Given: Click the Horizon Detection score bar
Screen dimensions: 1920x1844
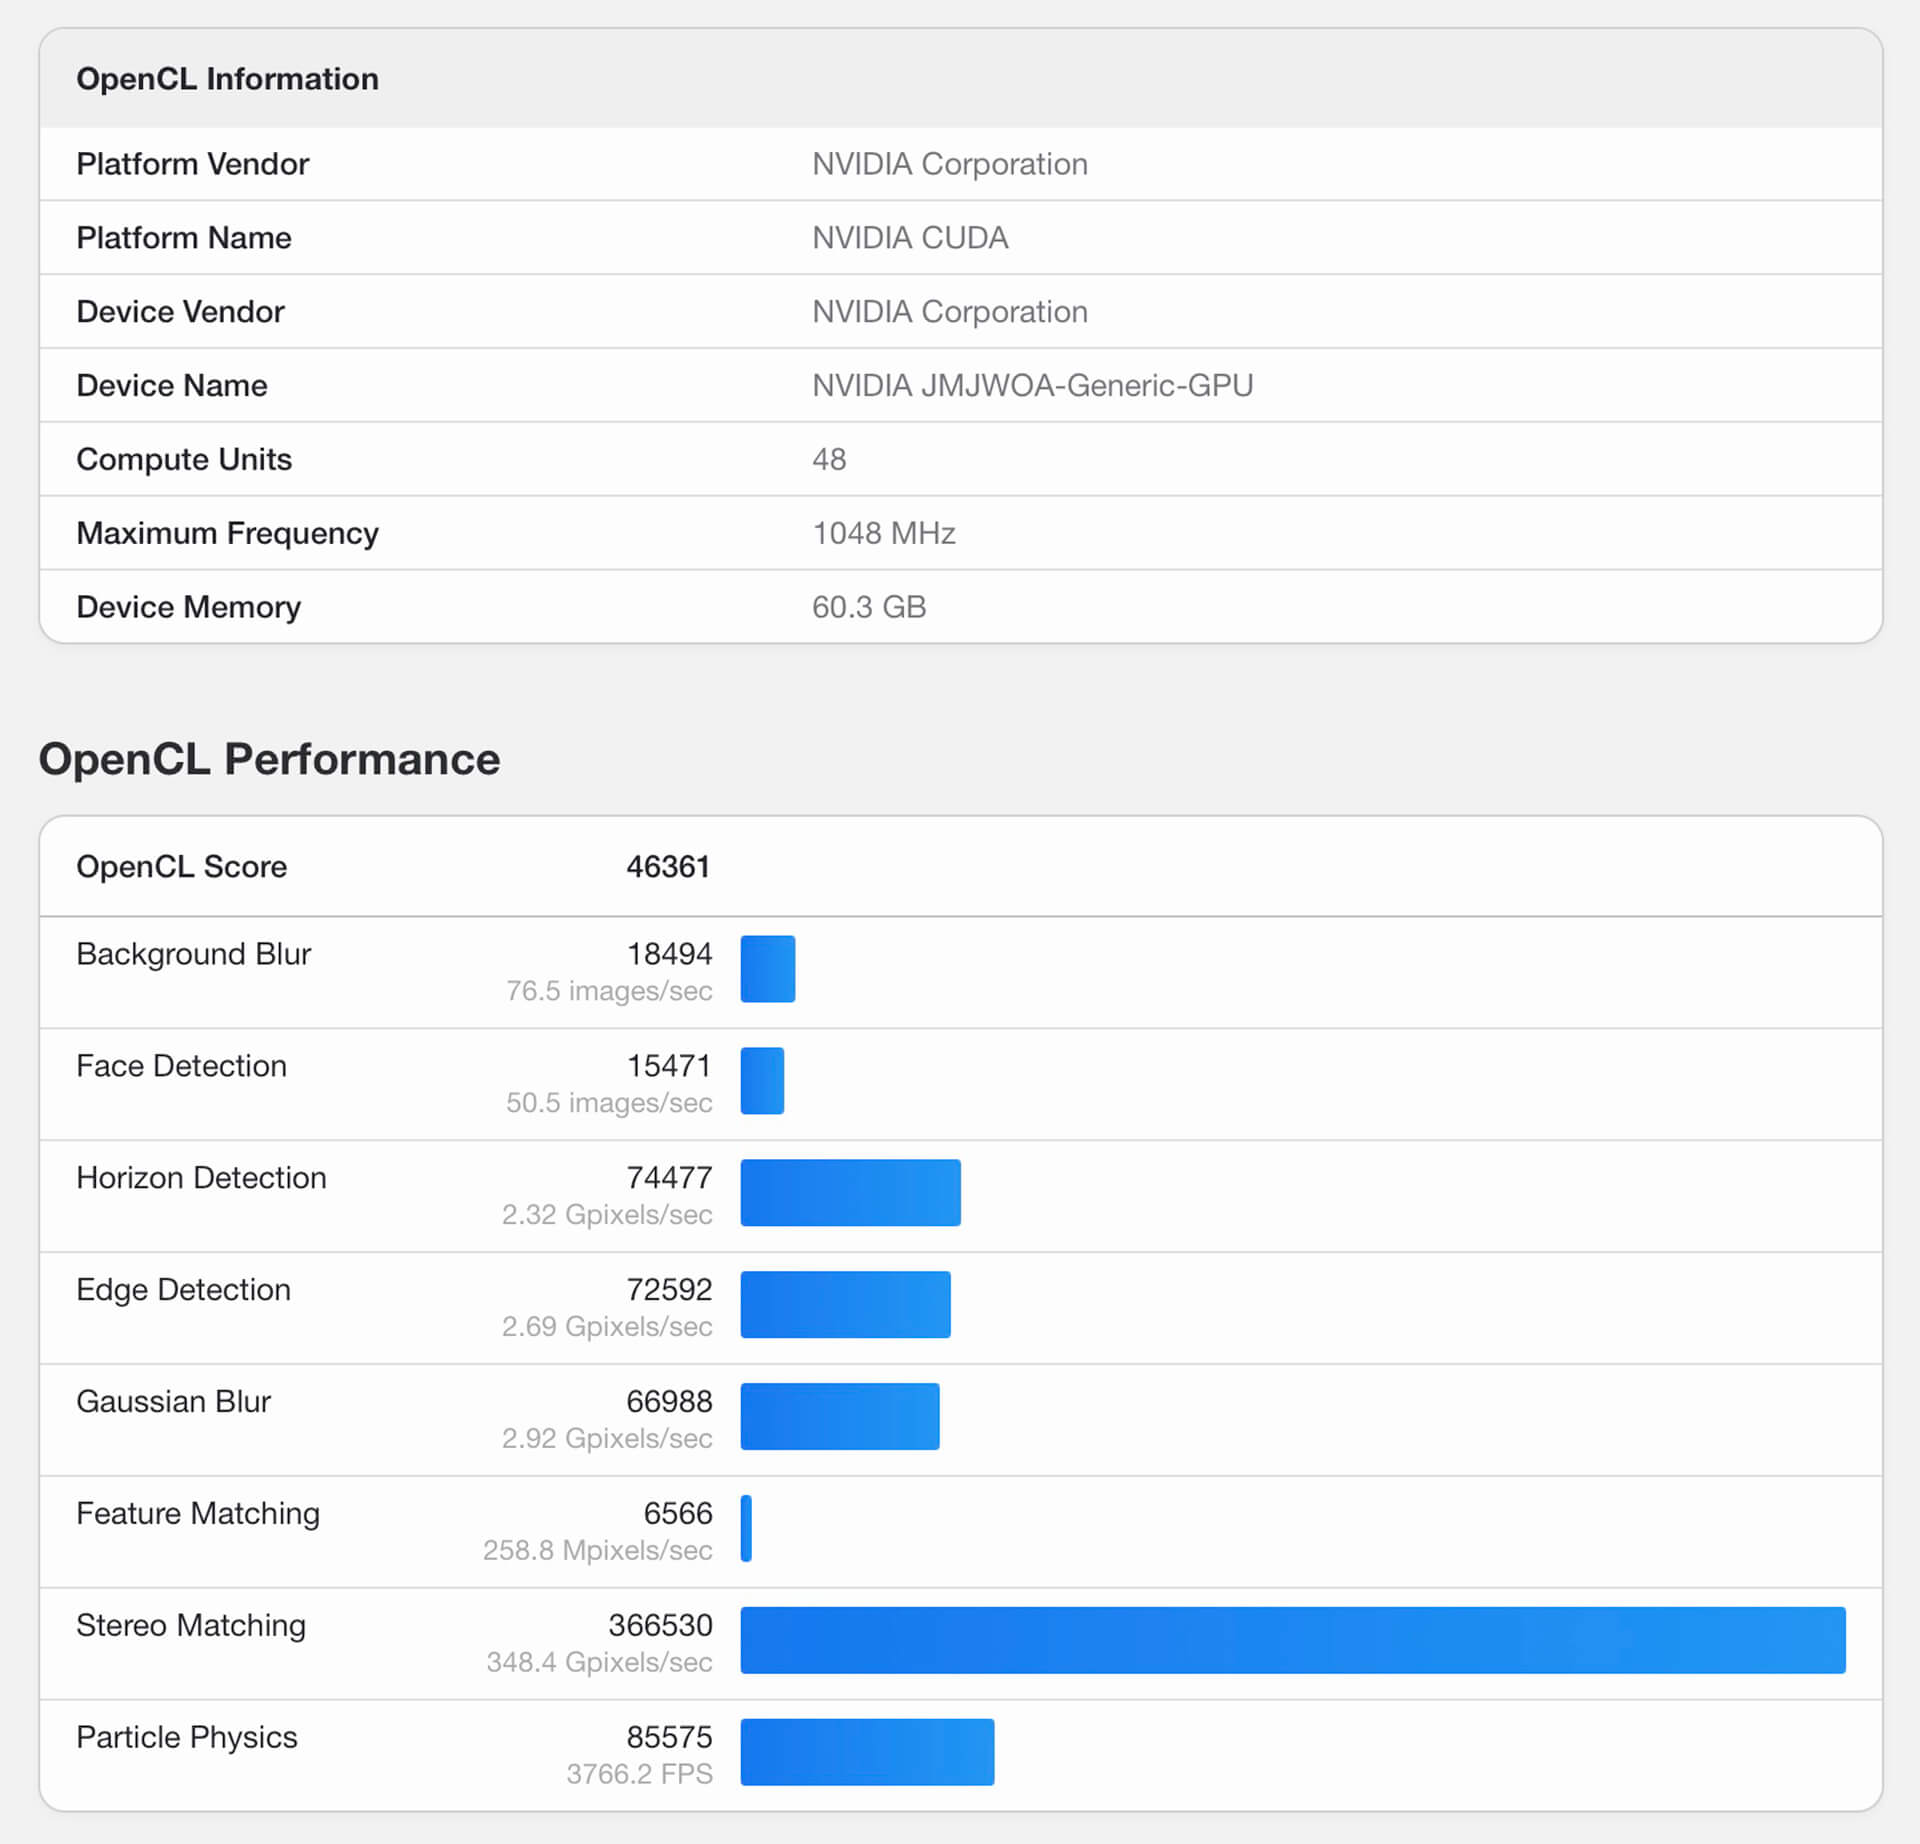Looking at the screenshot, I should click(x=850, y=1192).
